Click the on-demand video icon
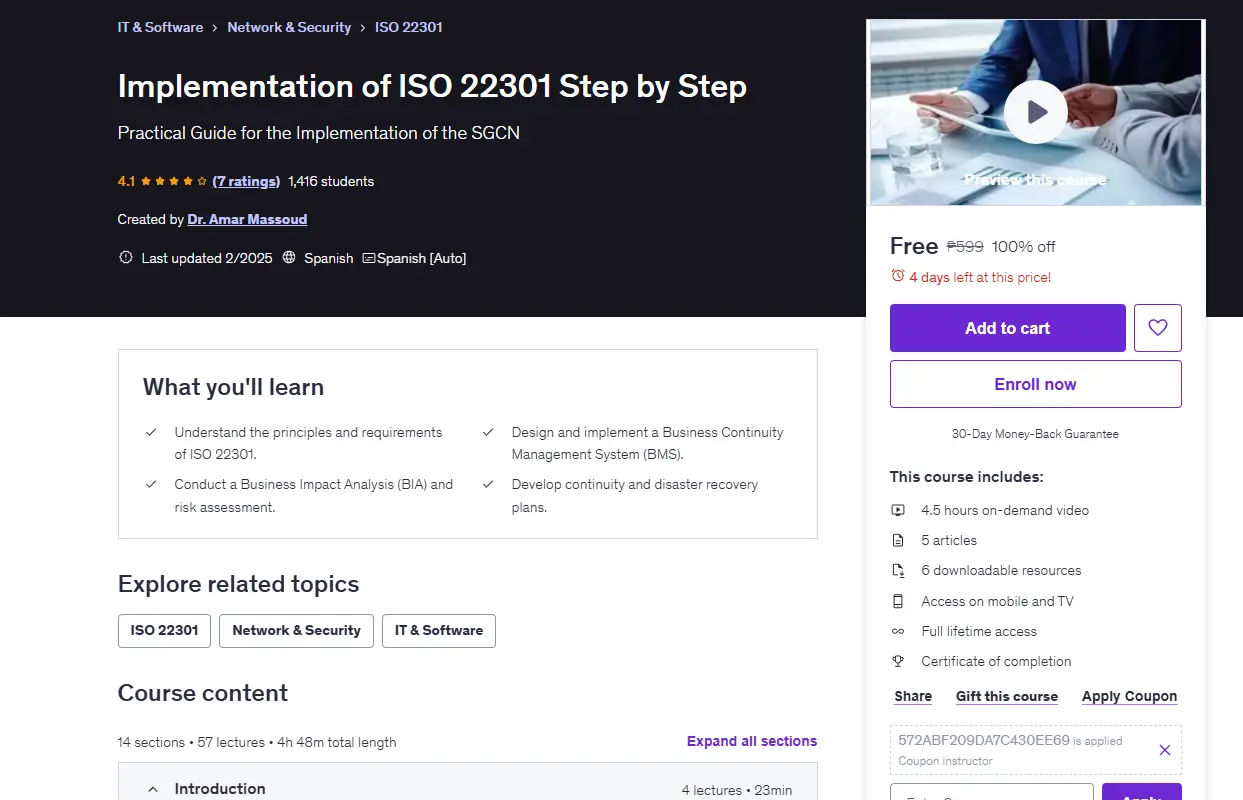Viewport: 1243px width, 800px height. click(x=898, y=510)
